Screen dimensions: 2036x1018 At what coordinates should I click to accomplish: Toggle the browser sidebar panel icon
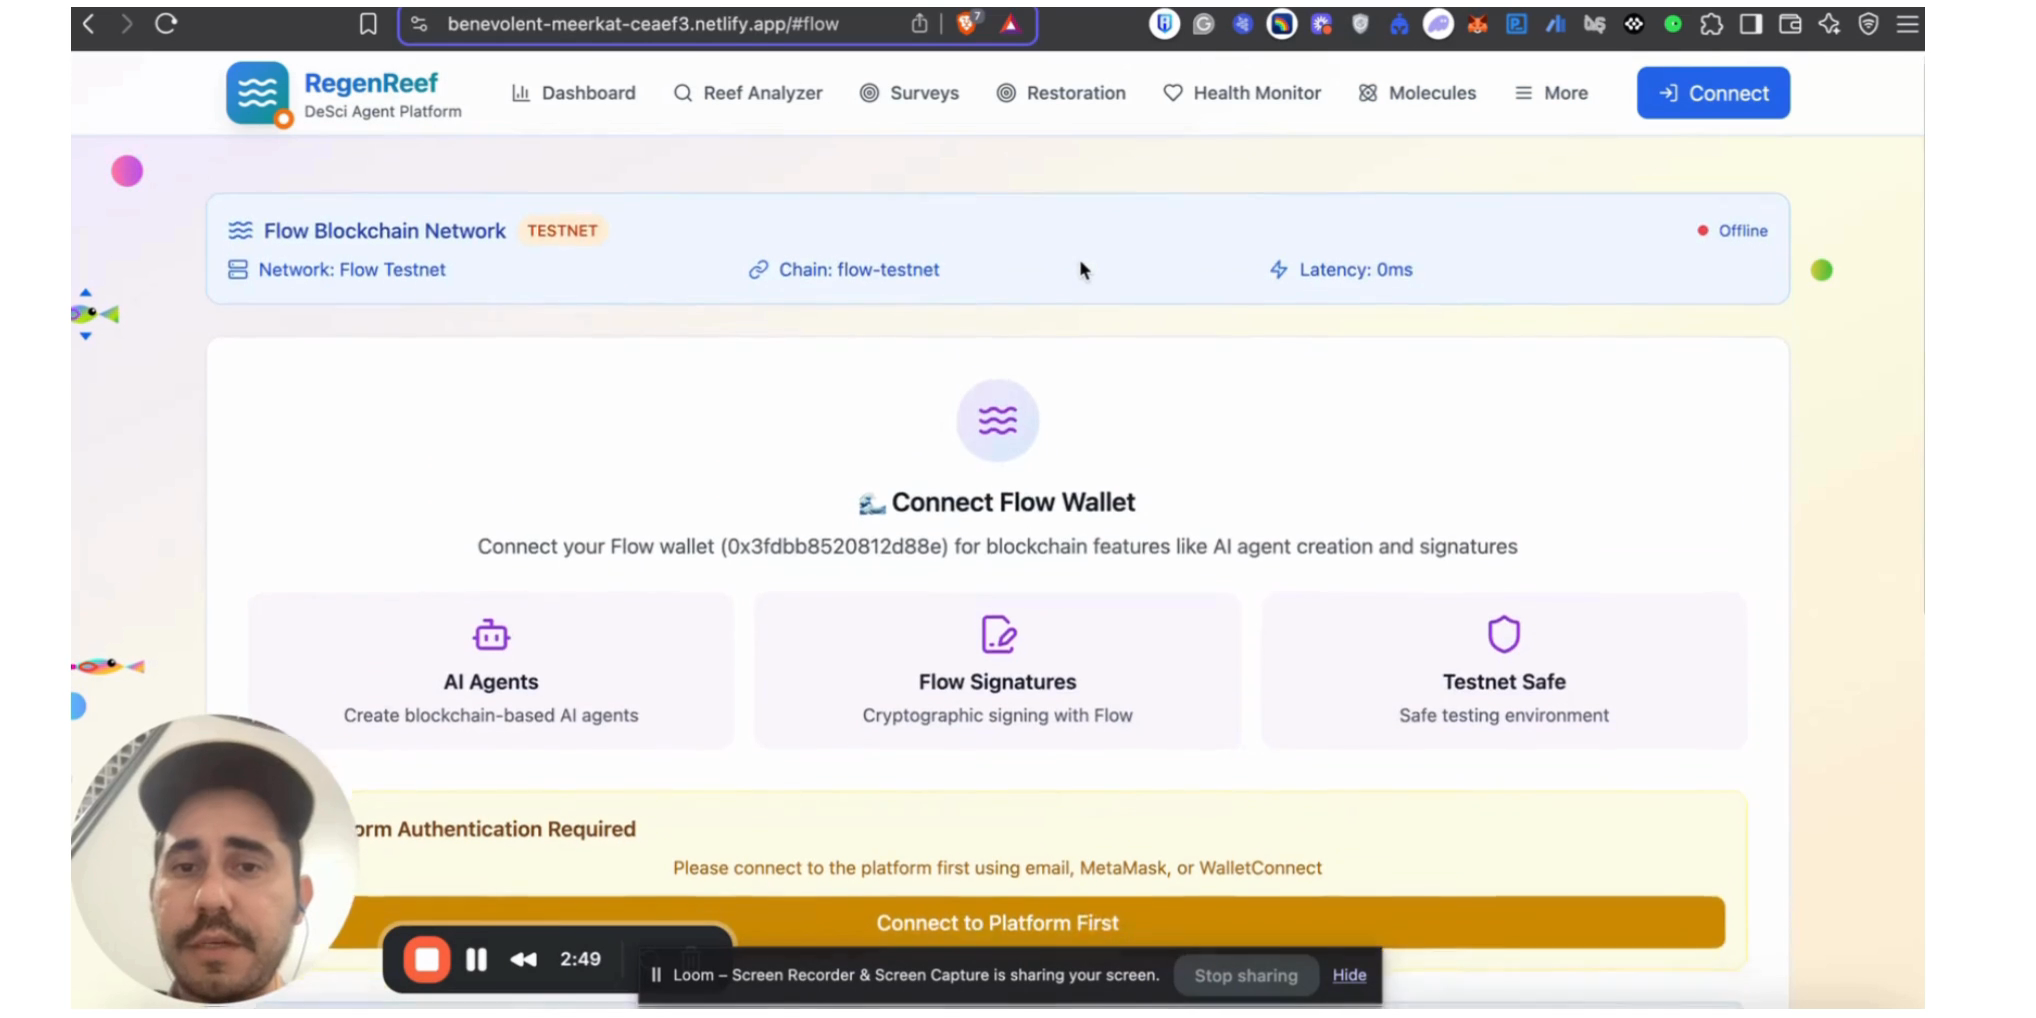[x=1750, y=24]
